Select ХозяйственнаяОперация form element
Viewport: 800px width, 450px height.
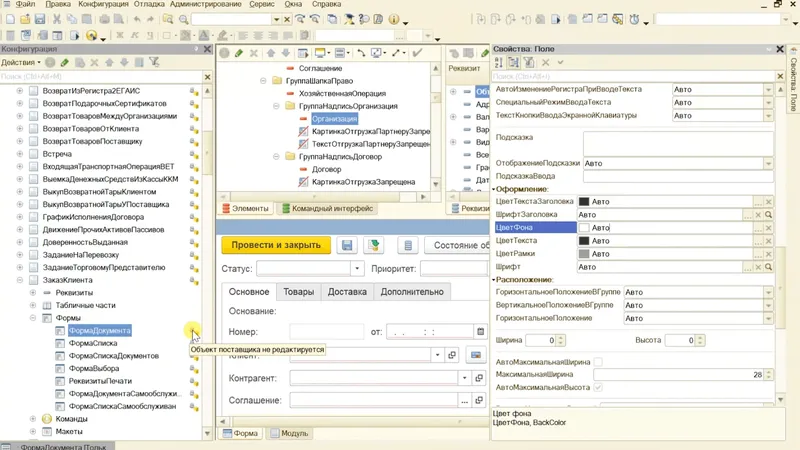[342, 93]
